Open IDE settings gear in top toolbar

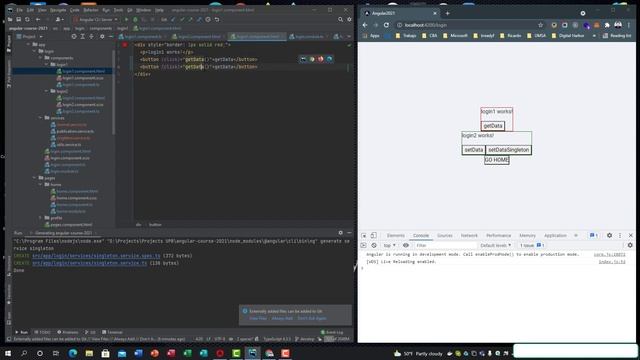(x=349, y=19)
